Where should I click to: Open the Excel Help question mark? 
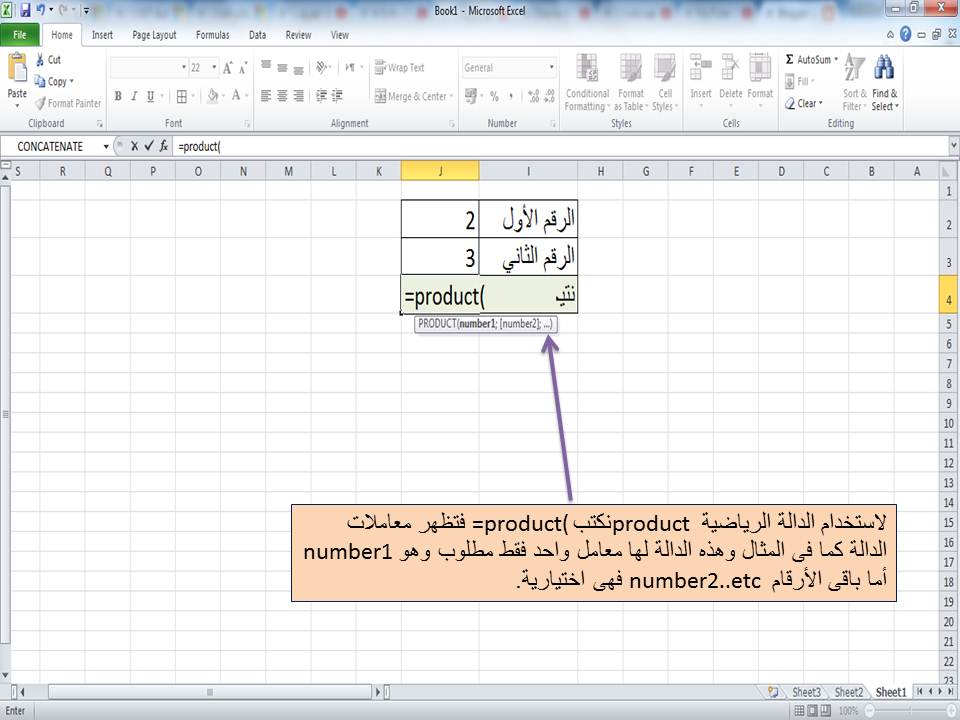906,34
